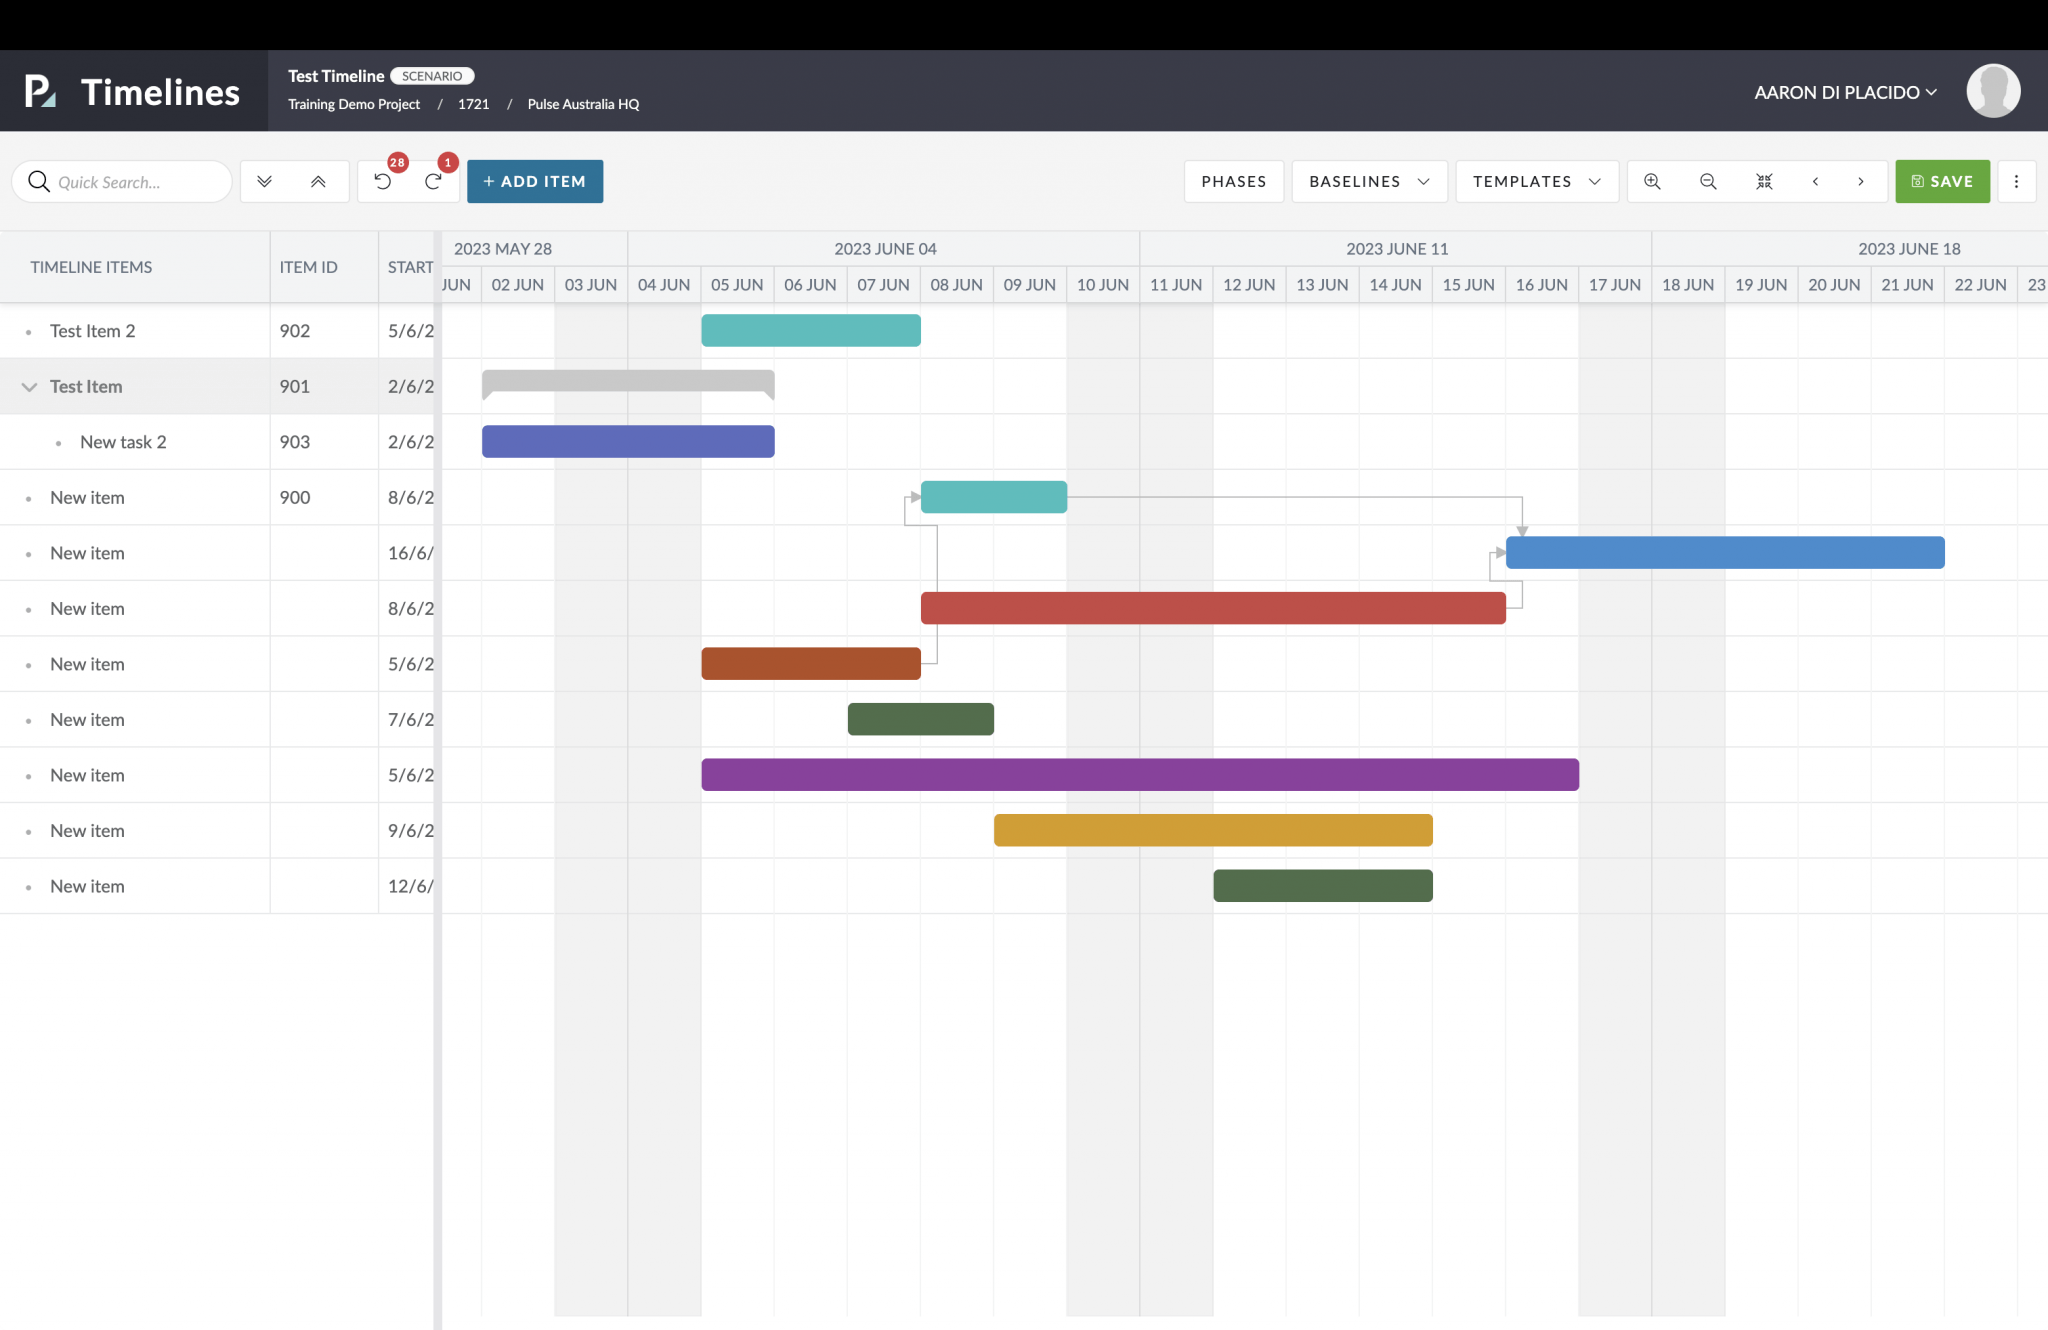This screenshot has width=2048, height=1330.
Task: Click inside the Quick Search field
Action: coord(122,181)
